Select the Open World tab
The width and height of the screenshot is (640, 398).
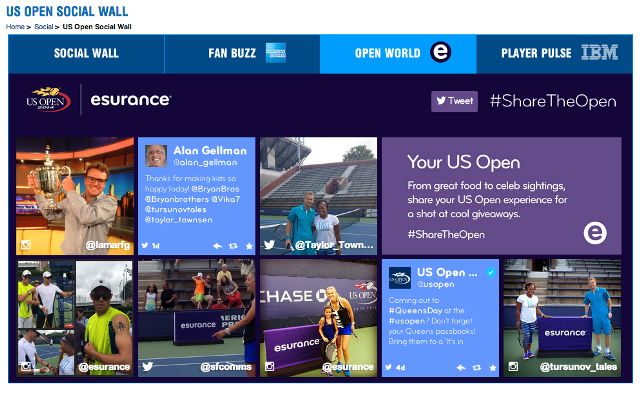pos(398,54)
